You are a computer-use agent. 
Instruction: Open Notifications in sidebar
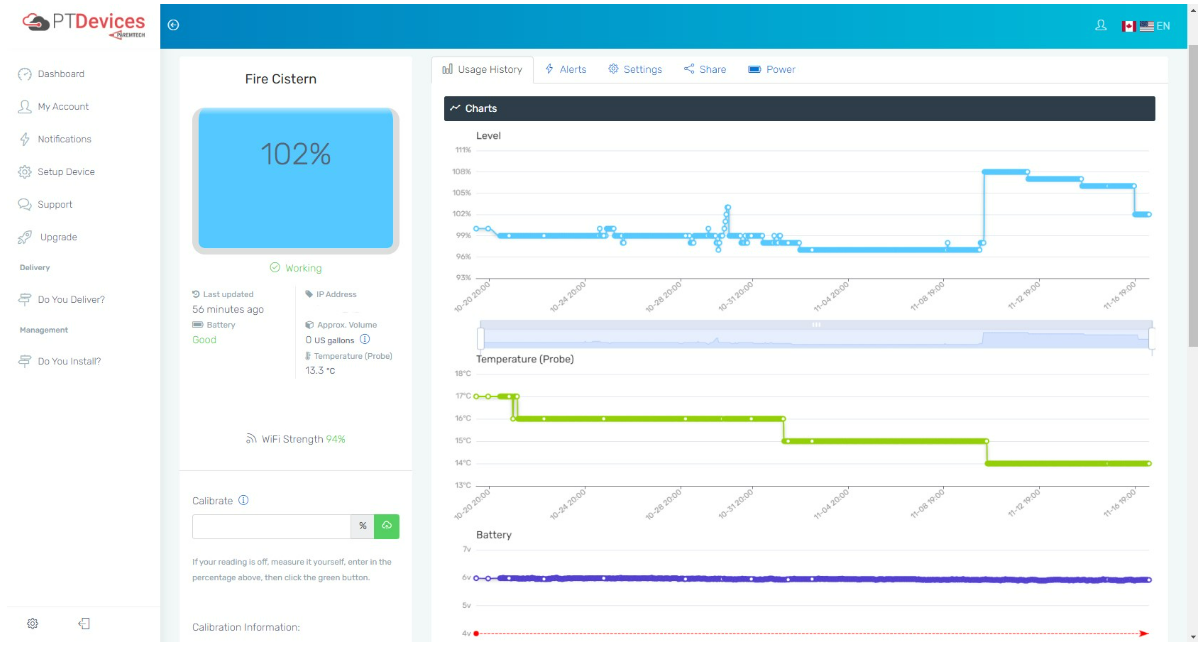64,139
